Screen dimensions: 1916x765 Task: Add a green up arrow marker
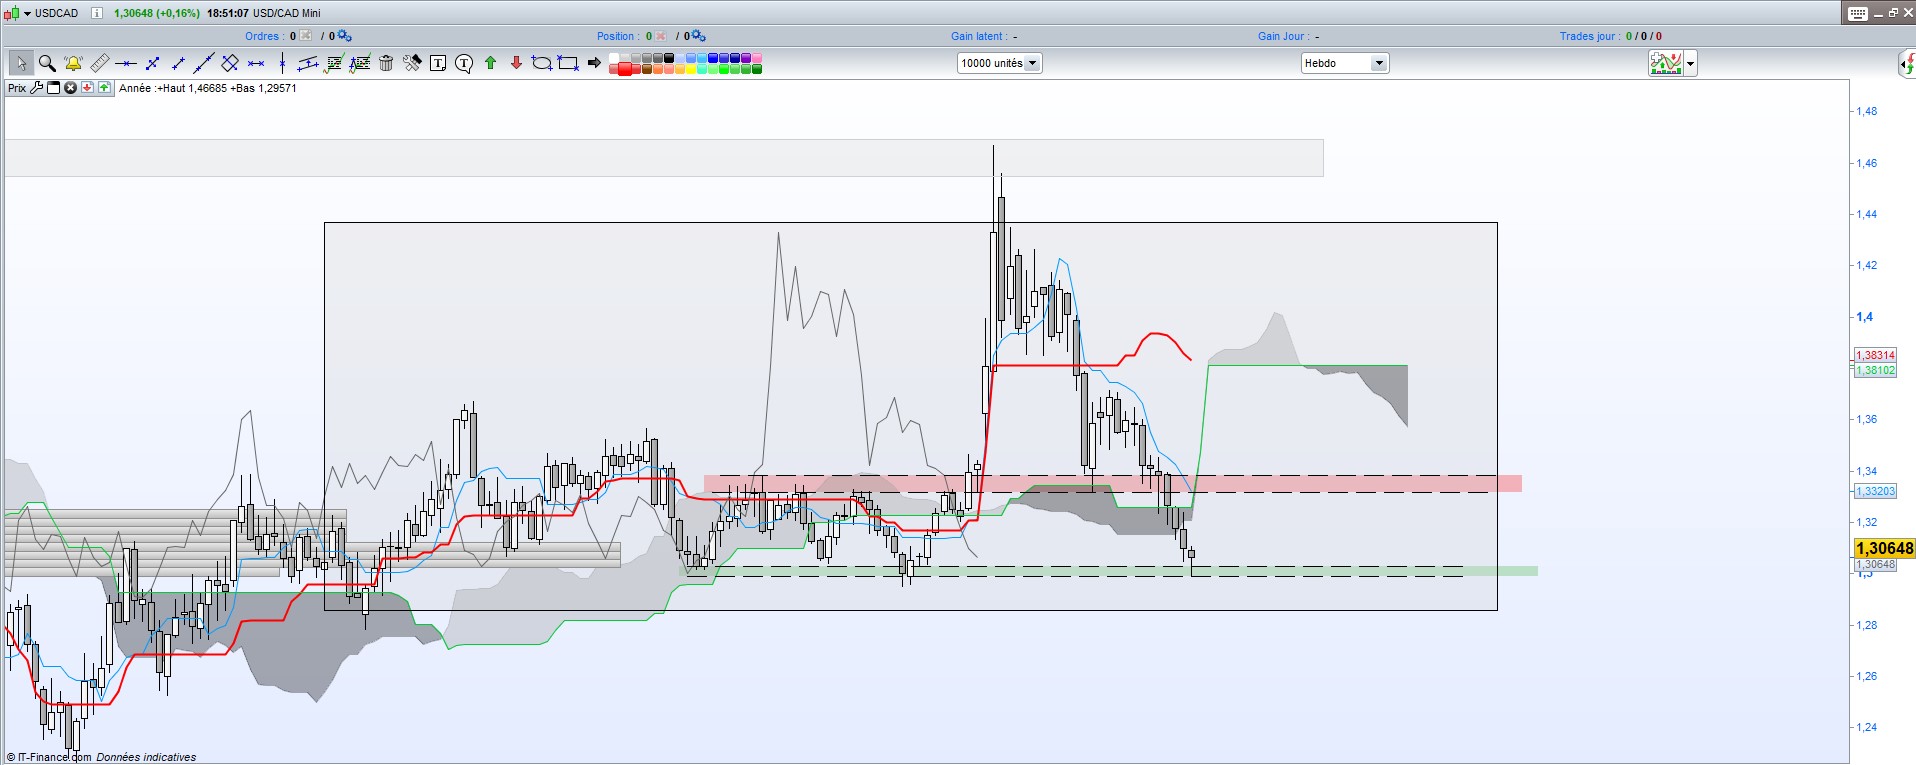click(490, 63)
